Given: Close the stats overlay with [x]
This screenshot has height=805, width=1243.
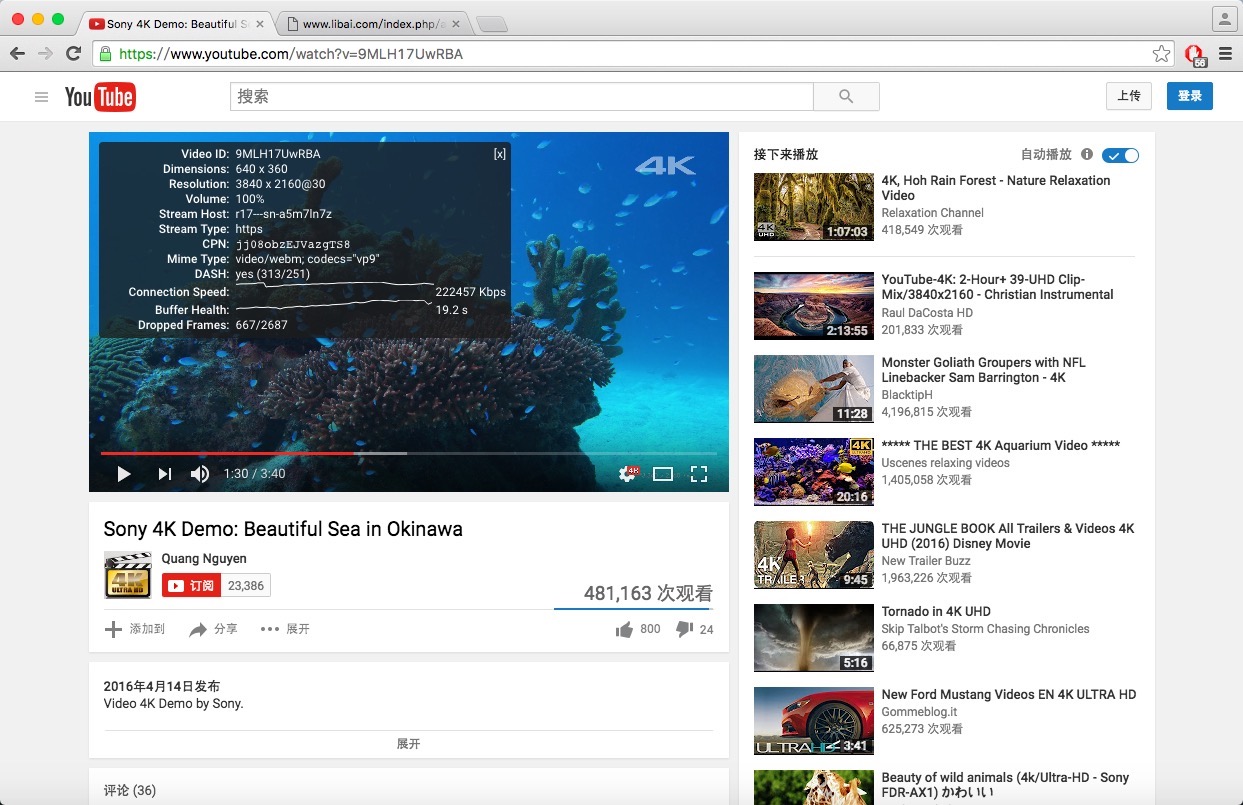Looking at the screenshot, I should pos(500,154).
